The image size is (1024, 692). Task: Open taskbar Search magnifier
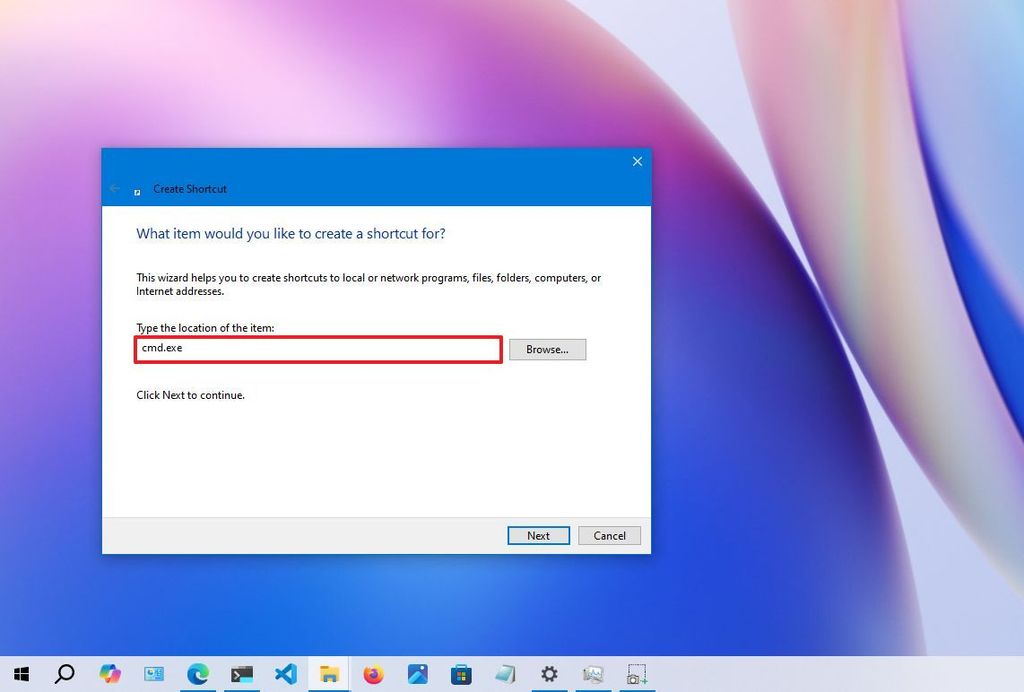point(65,674)
